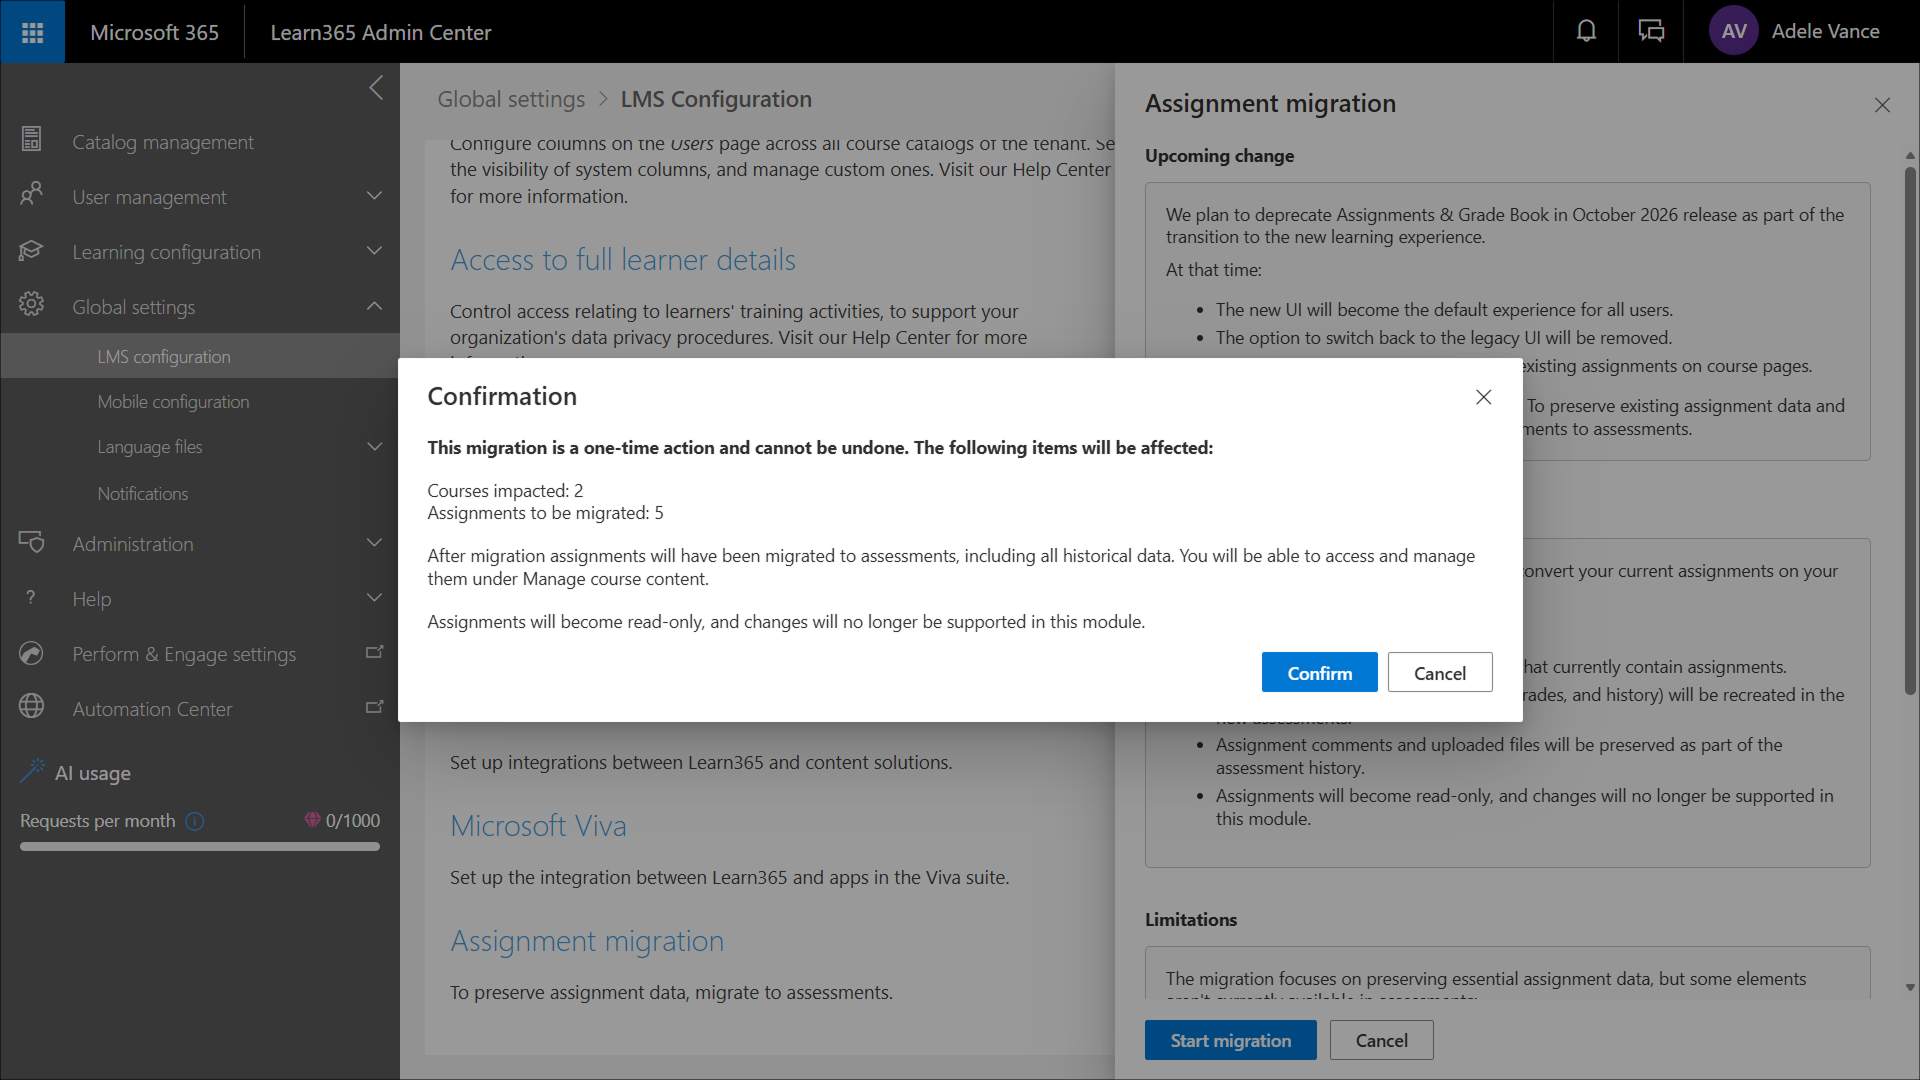Image resolution: width=1920 pixels, height=1080 pixels.
Task: Click the Microsoft 365 title
Action: pos(154,32)
